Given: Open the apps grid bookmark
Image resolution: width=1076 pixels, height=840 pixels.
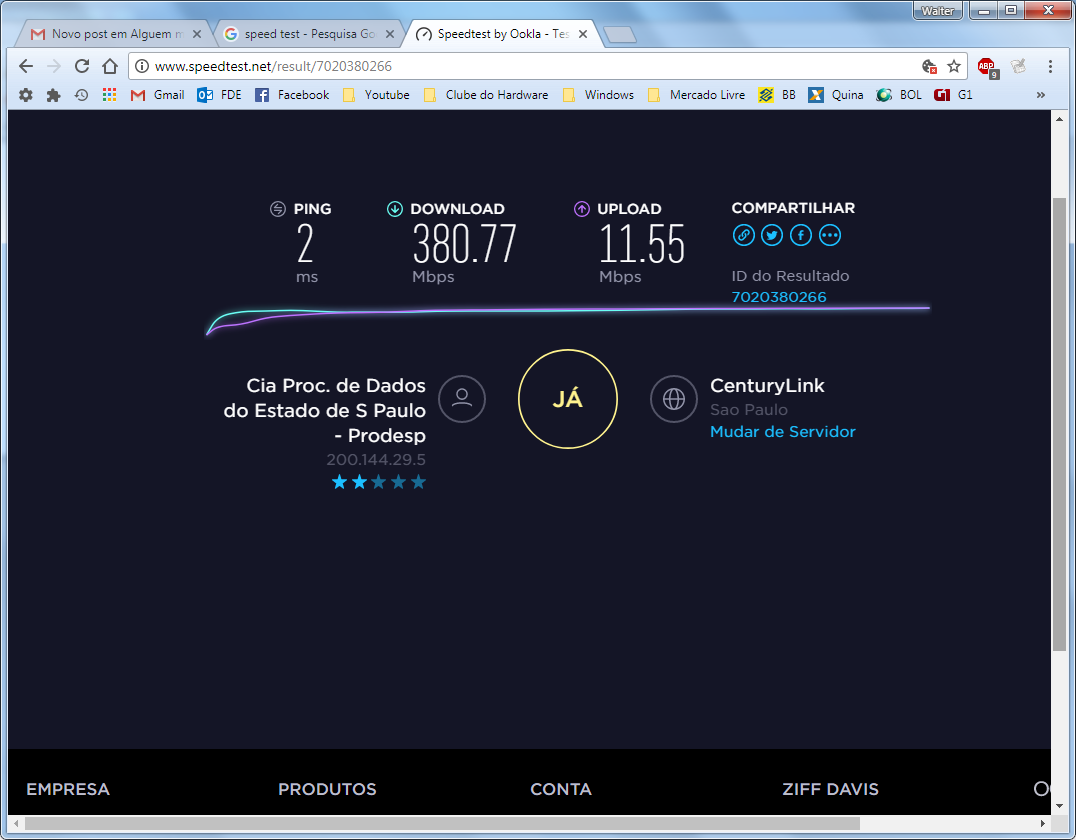Looking at the screenshot, I should click(x=109, y=95).
